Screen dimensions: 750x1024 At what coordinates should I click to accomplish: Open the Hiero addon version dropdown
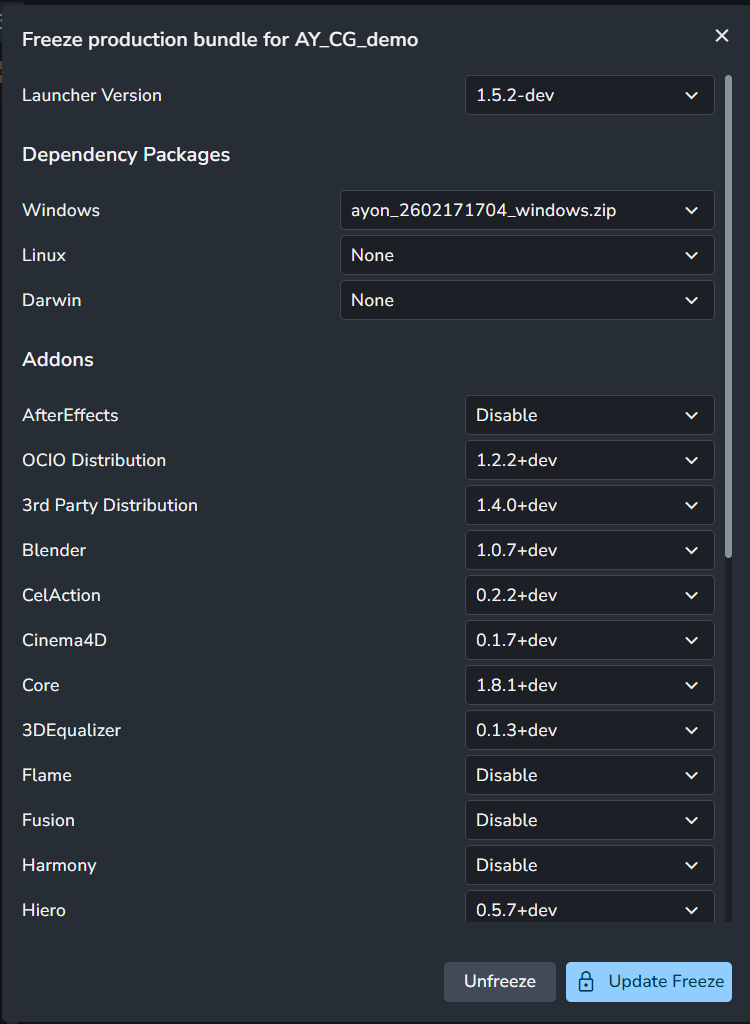point(589,907)
